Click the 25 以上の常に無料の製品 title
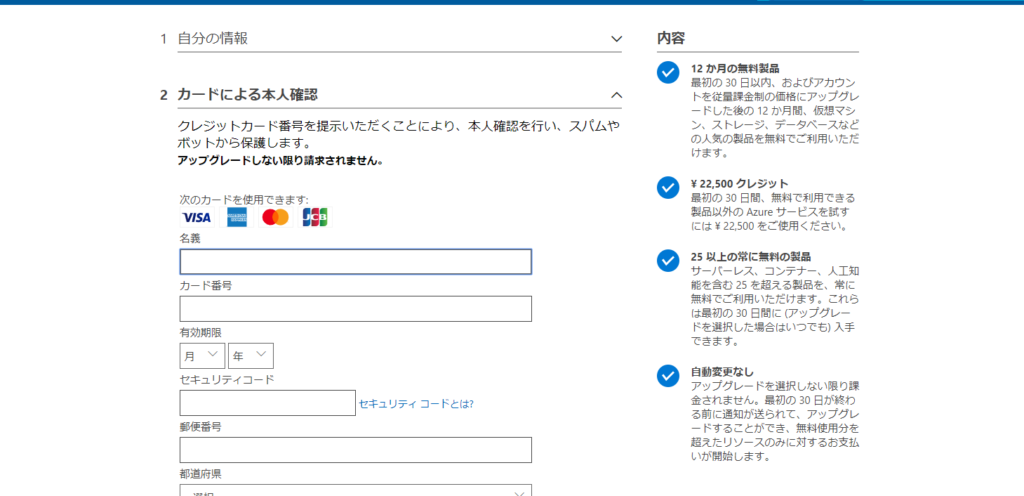Image resolution: width=1024 pixels, height=496 pixels. point(750,256)
